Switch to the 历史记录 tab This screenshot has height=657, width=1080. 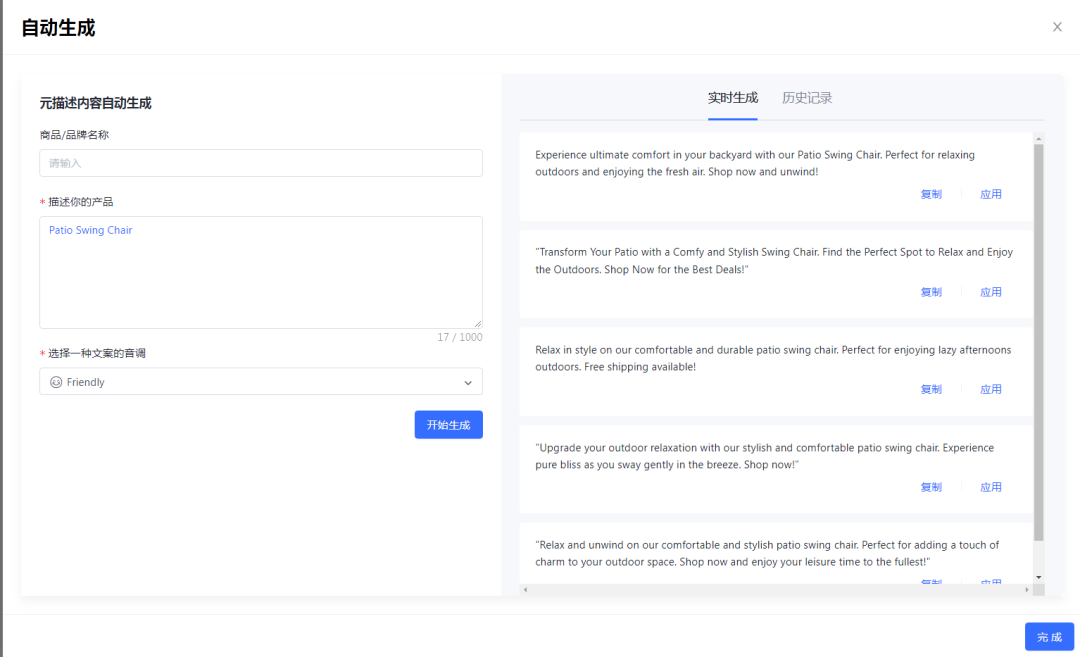tap(807, 98)
